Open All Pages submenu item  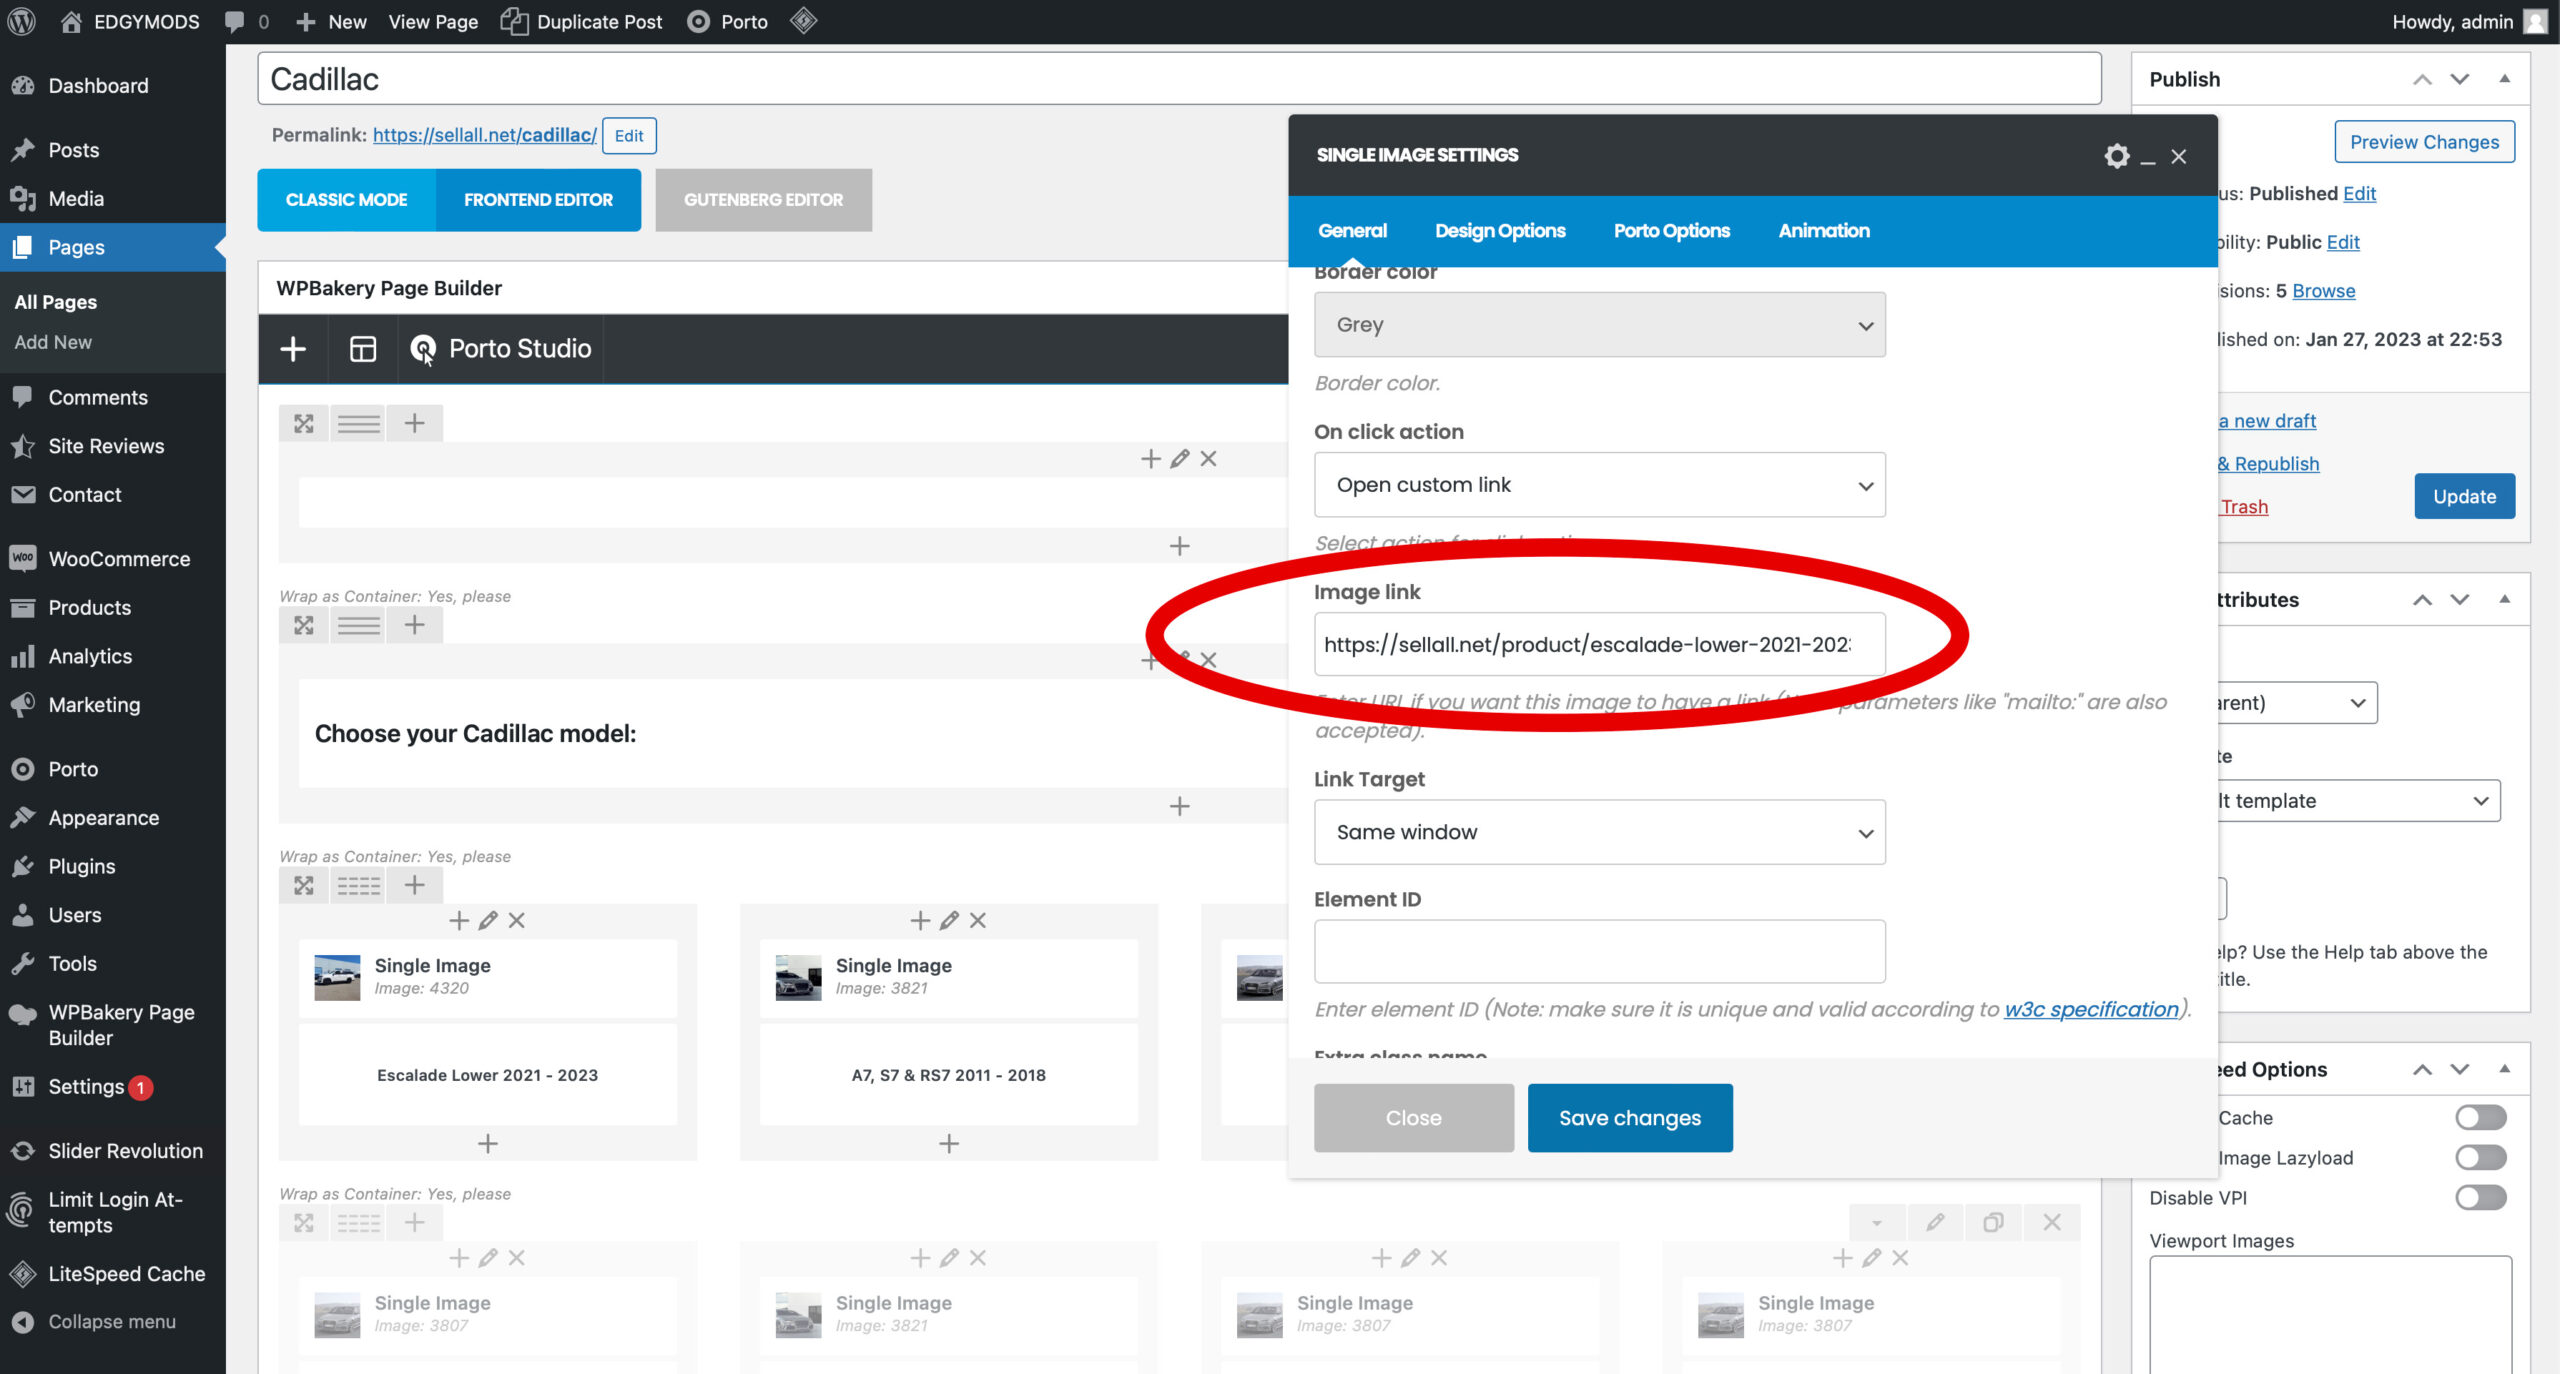[56, 302]
